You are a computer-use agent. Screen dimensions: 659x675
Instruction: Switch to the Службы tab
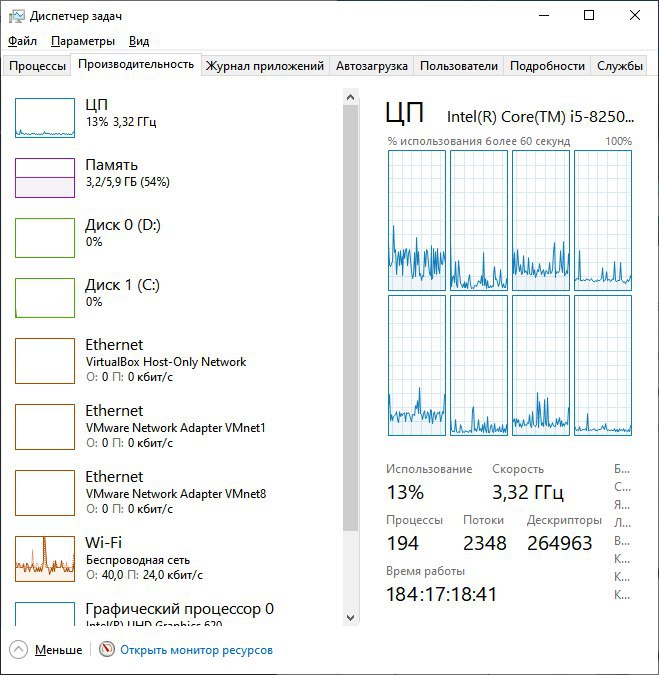click(619, 66)
